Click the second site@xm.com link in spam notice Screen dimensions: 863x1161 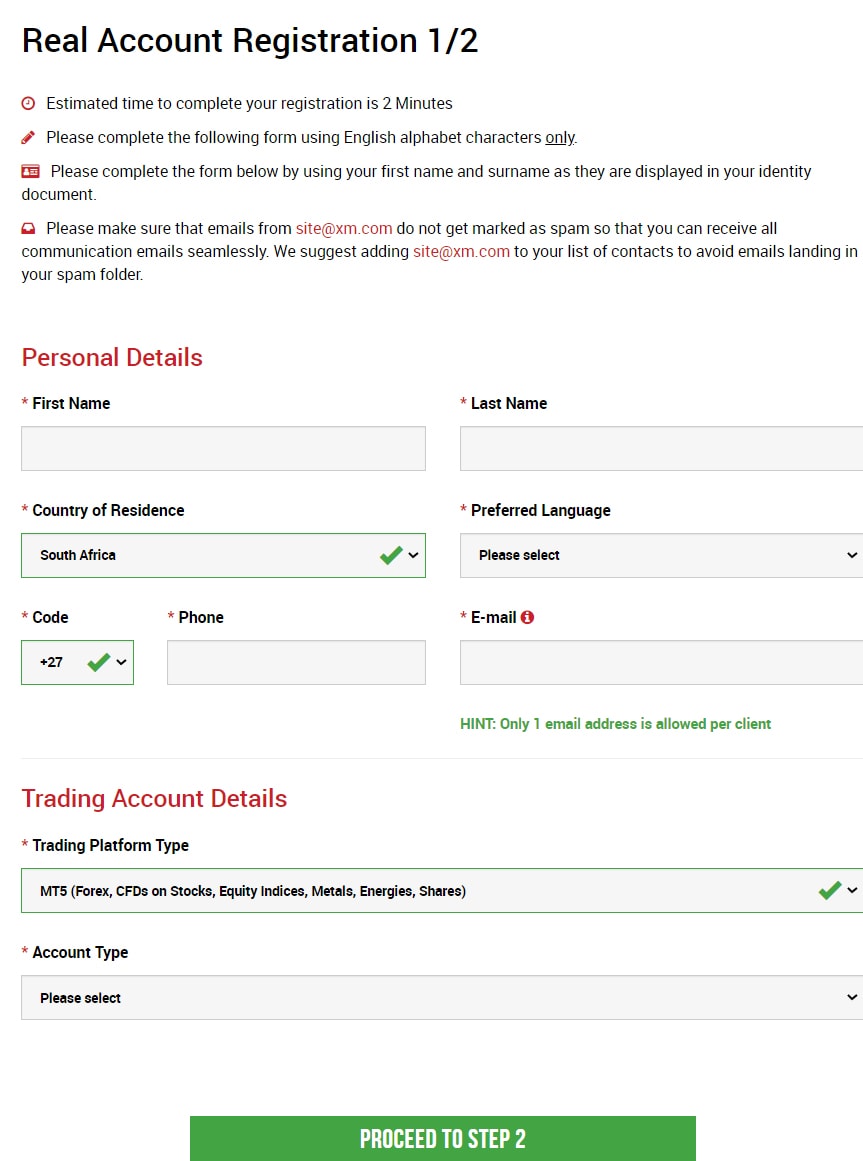click(x=461, y=251)
